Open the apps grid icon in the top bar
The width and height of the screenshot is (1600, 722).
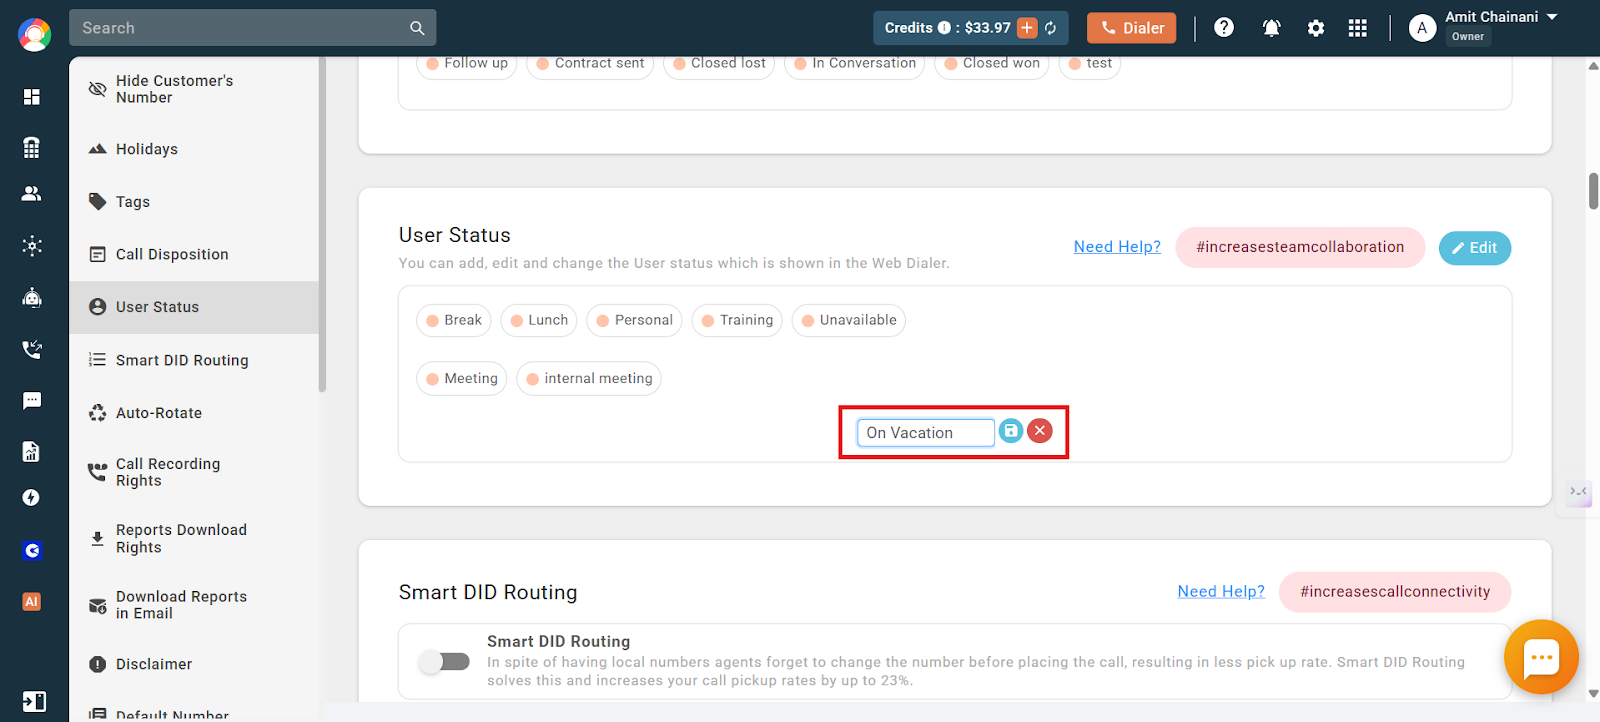(x=1357, y=28)
